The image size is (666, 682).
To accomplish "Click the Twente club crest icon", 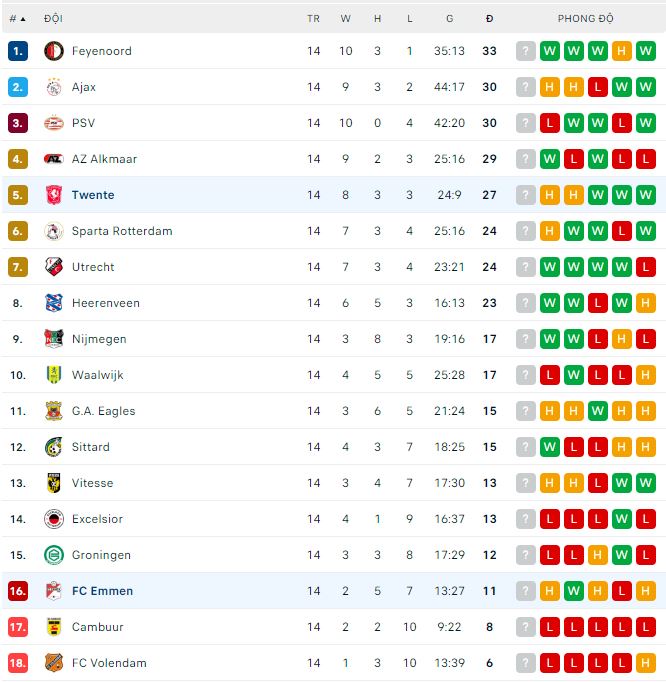I will coord(54,195).
